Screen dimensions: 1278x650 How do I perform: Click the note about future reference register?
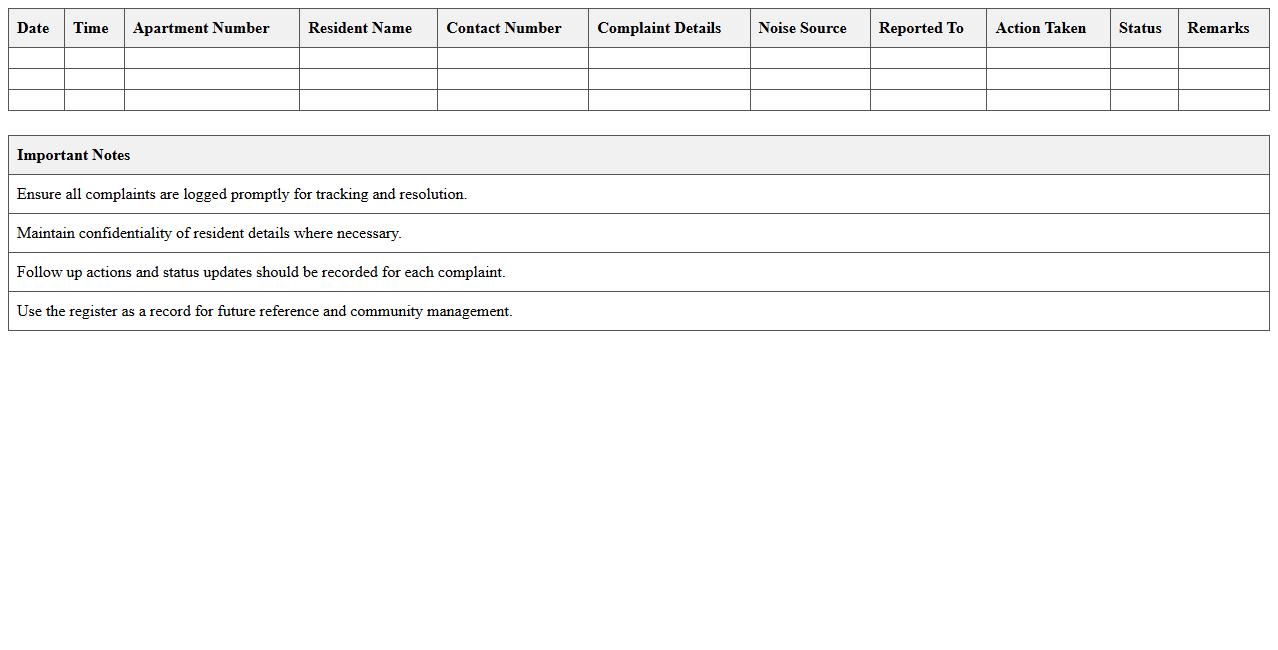pos(264,311)
